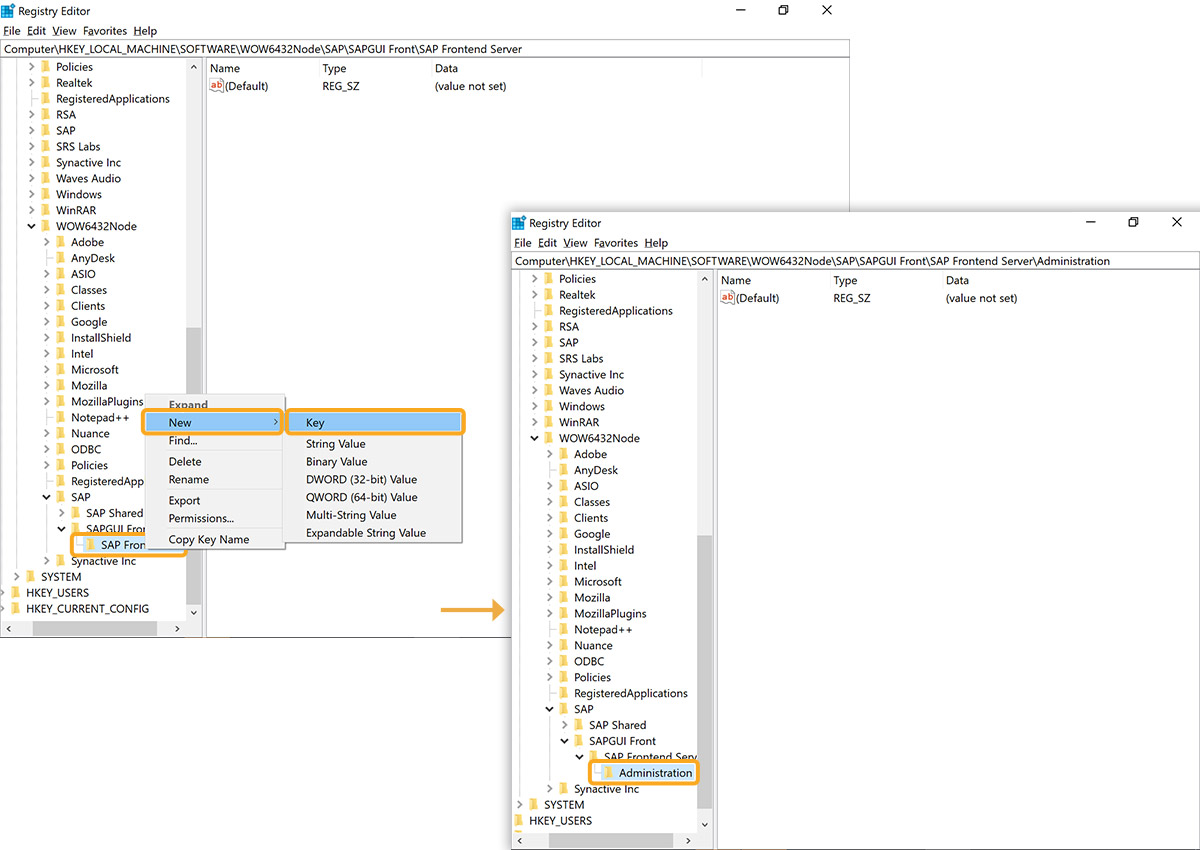Viewport: 1200px width, 850px height.
Task: Expand RSA key in left window
Action: 31,115
